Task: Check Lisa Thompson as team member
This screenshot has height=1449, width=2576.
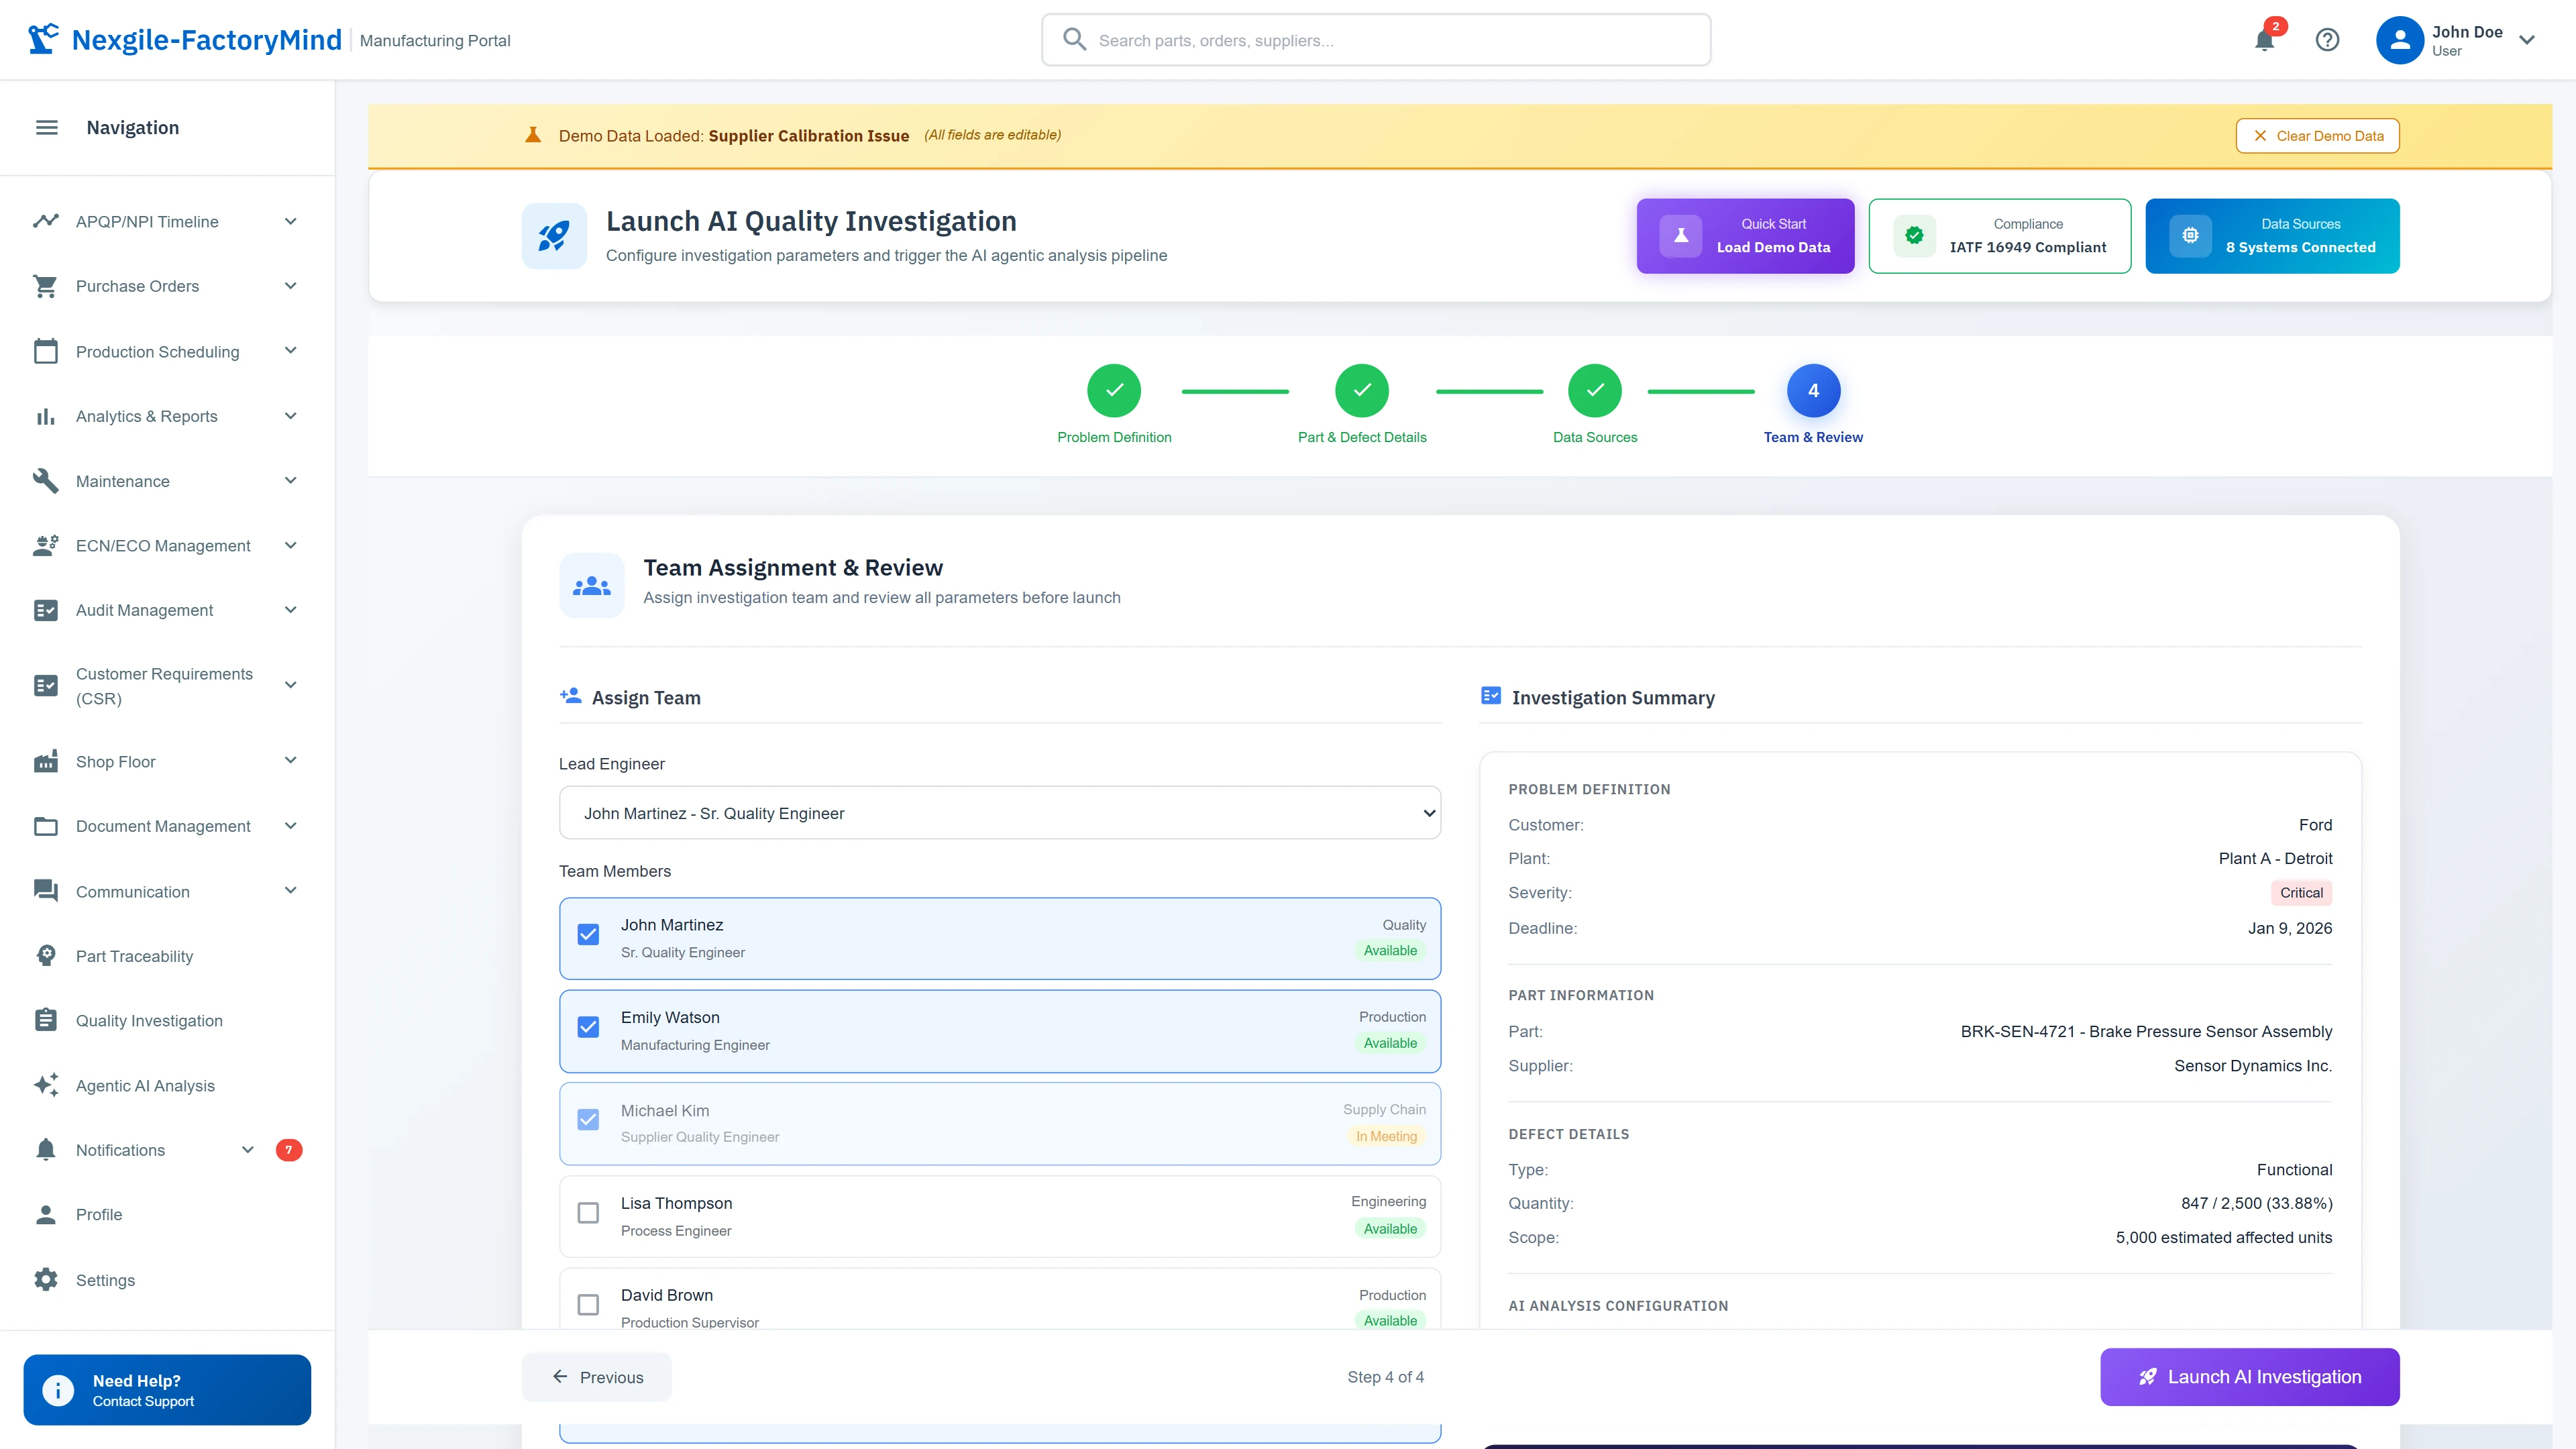Action: pos(588,1213)
